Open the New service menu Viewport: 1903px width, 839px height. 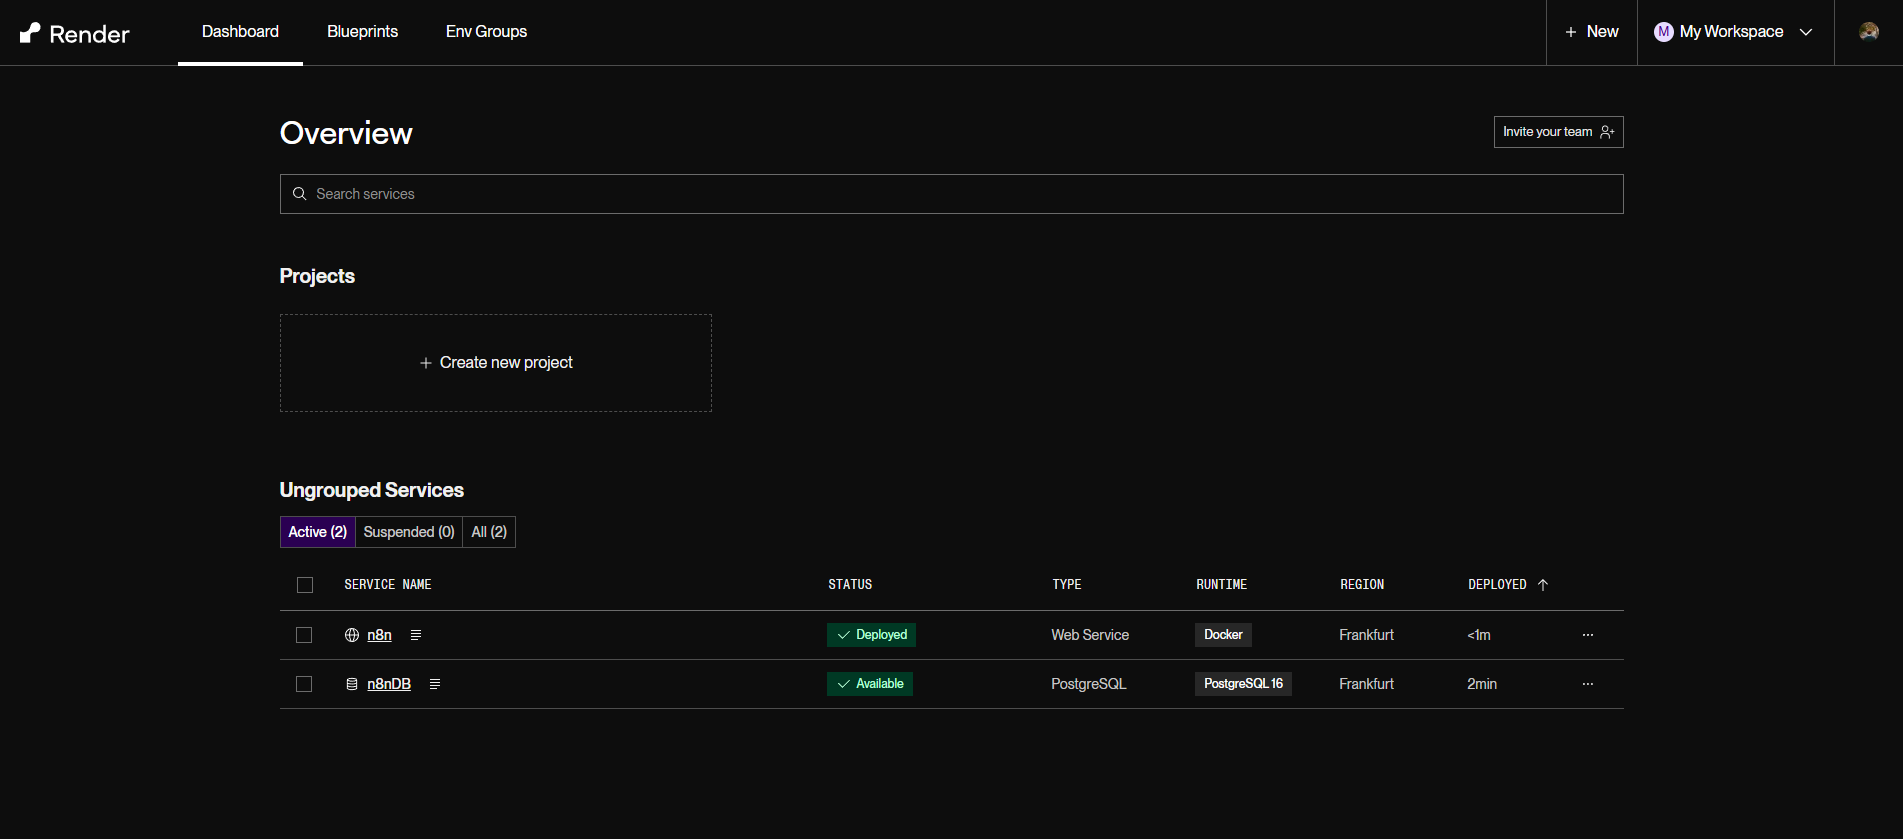(1592, 32)
